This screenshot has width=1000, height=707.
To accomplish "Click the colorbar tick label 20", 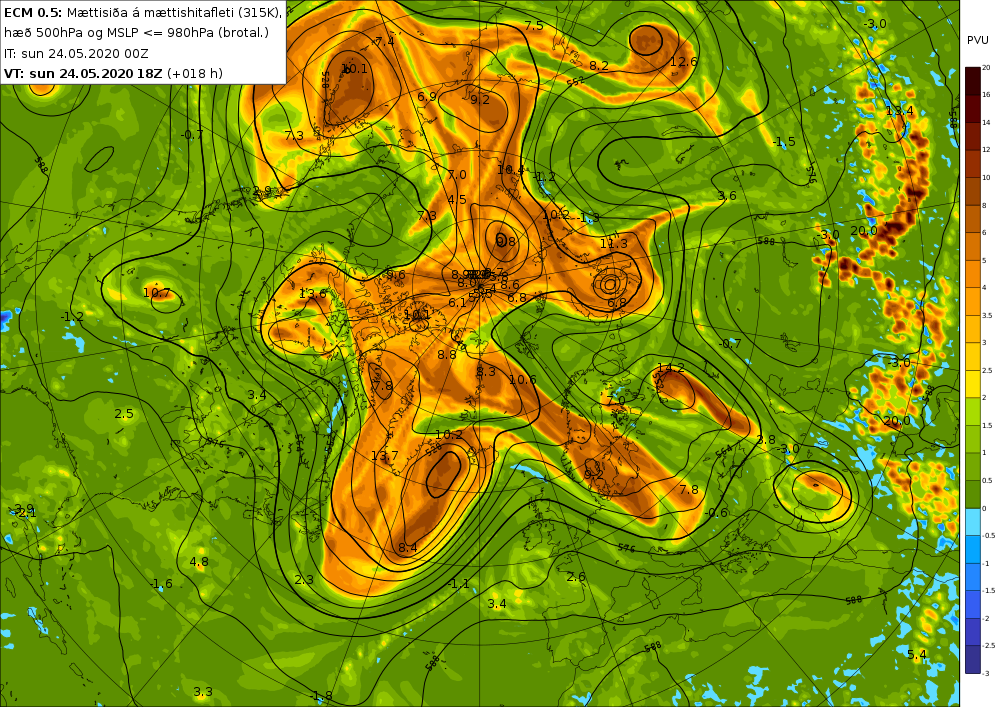I will coord(986,68).
